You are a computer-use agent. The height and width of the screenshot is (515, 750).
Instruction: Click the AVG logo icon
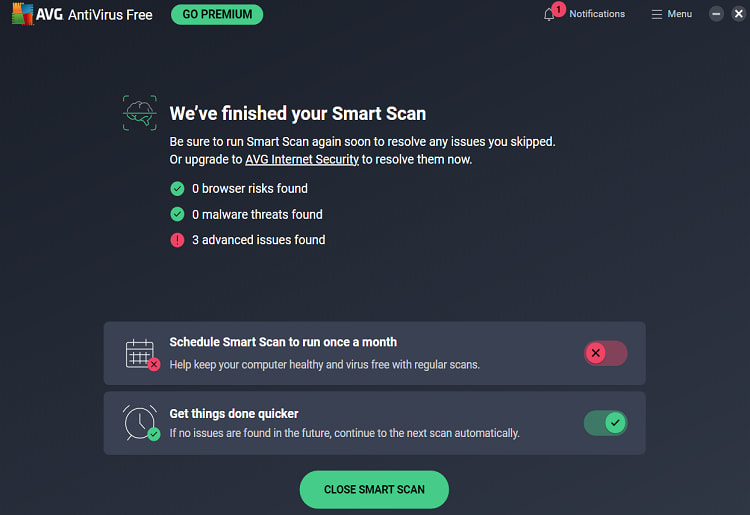tap(22, 14)
